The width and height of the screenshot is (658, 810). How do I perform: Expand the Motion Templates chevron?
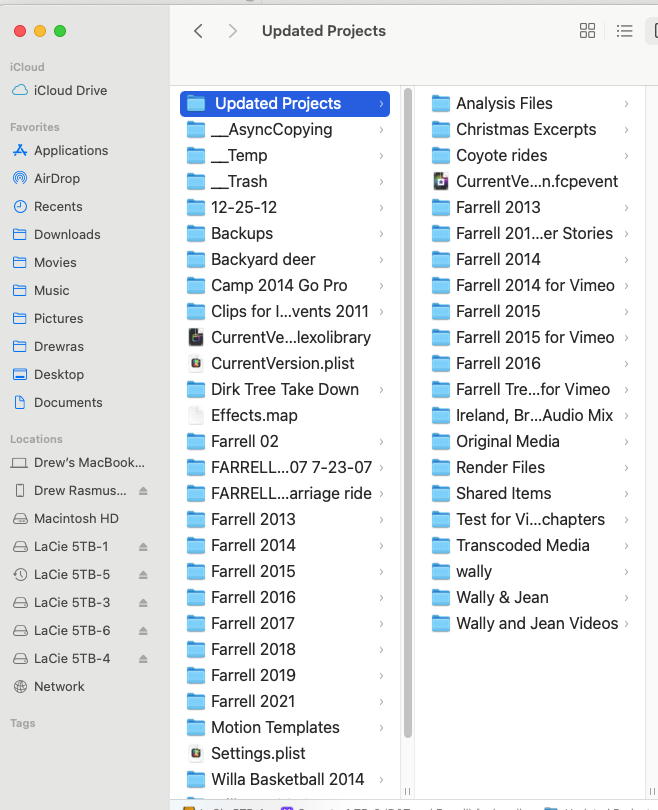pos(381,727)
